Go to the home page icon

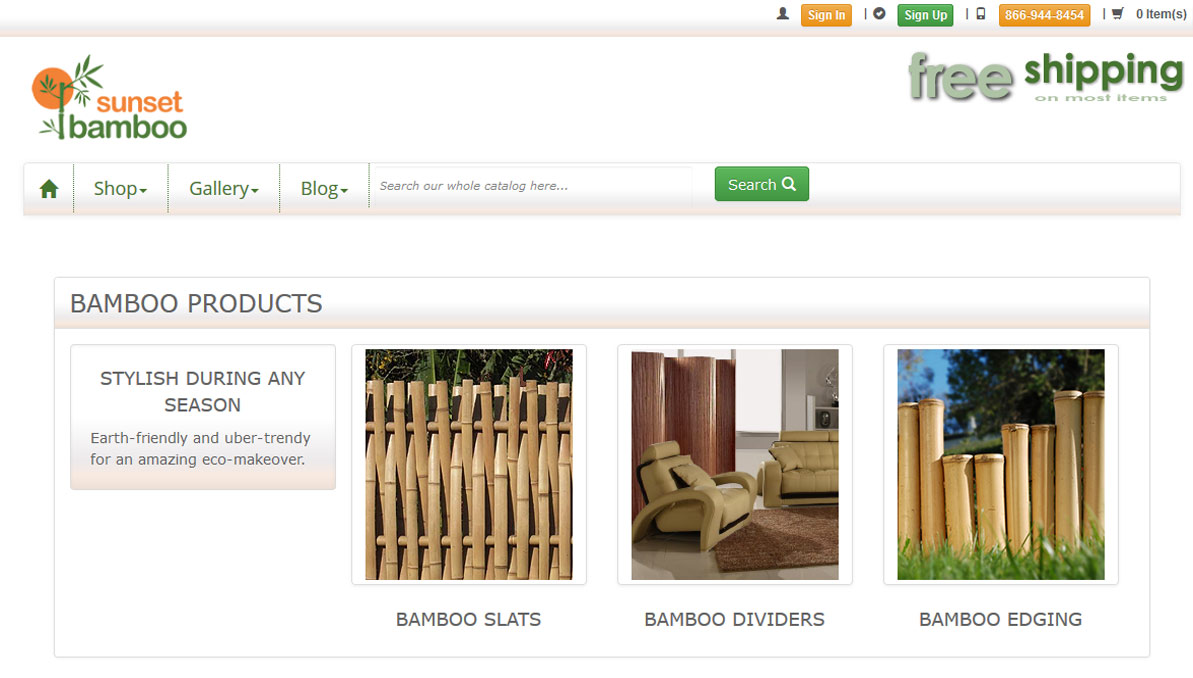(x=49, y=189)
